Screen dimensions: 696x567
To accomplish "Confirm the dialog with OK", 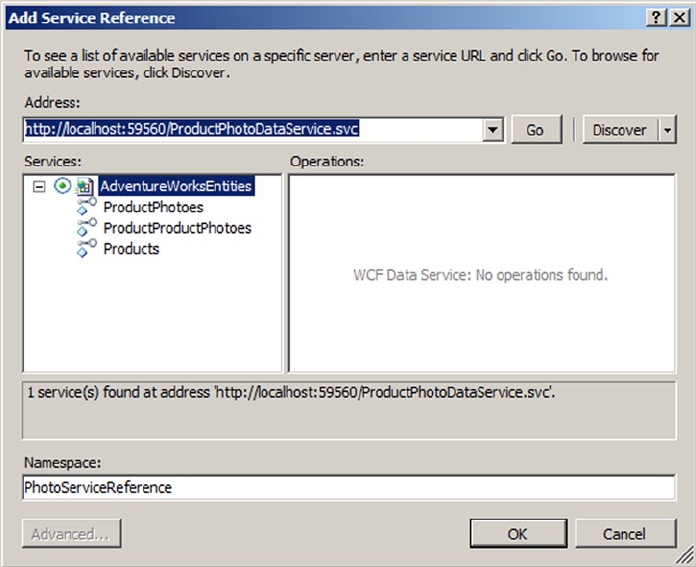I will pos(518,534).
